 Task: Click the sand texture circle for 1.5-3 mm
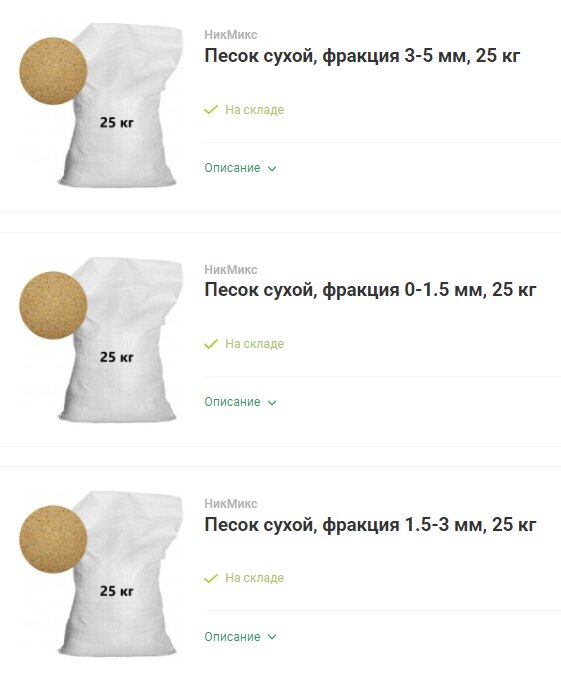point(53,539)
